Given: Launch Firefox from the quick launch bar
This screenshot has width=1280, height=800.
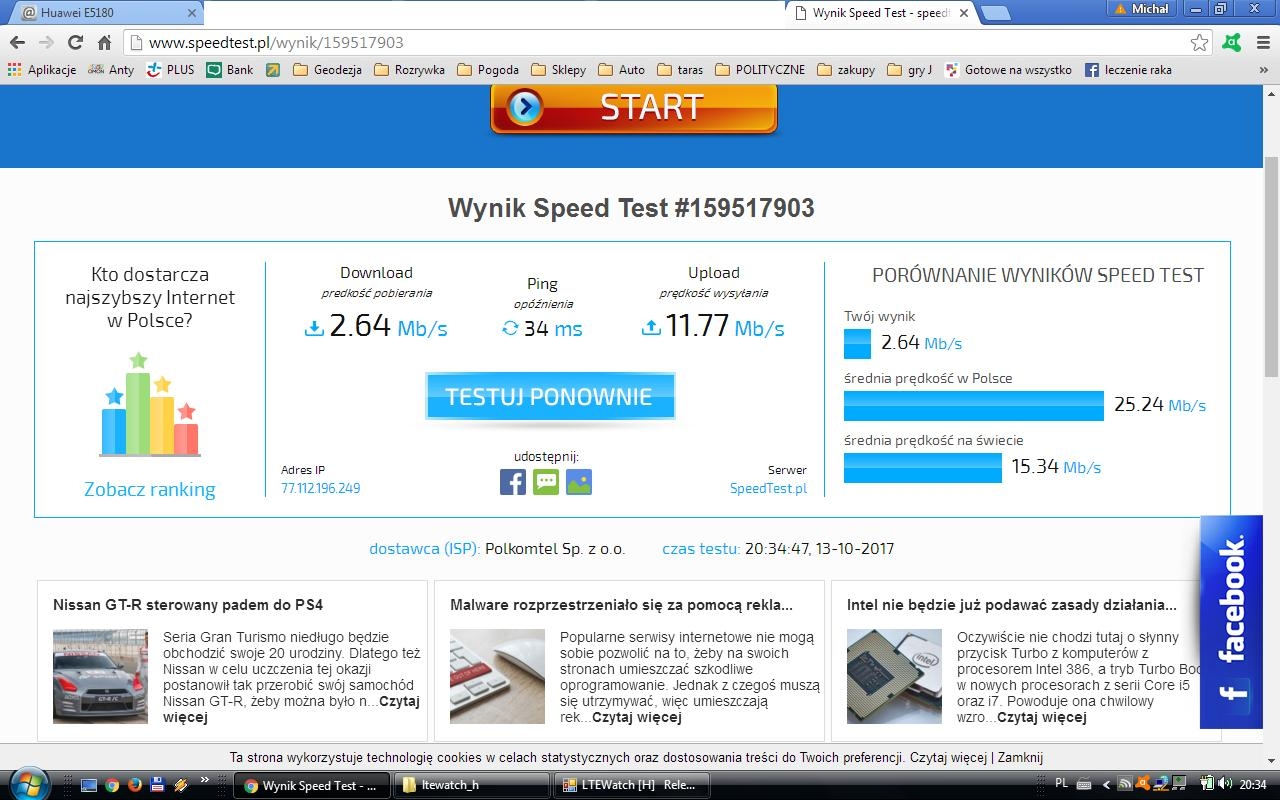Looking at the screenshot, I should click(x=135, y=785).
